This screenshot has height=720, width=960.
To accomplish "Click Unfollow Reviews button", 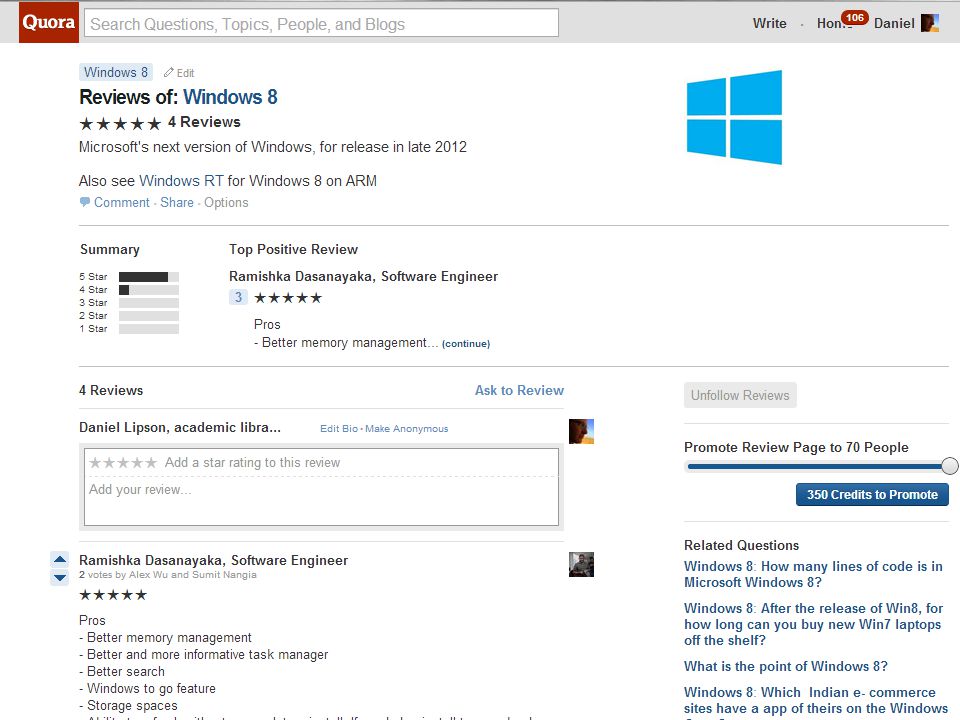I will (740, 396).
